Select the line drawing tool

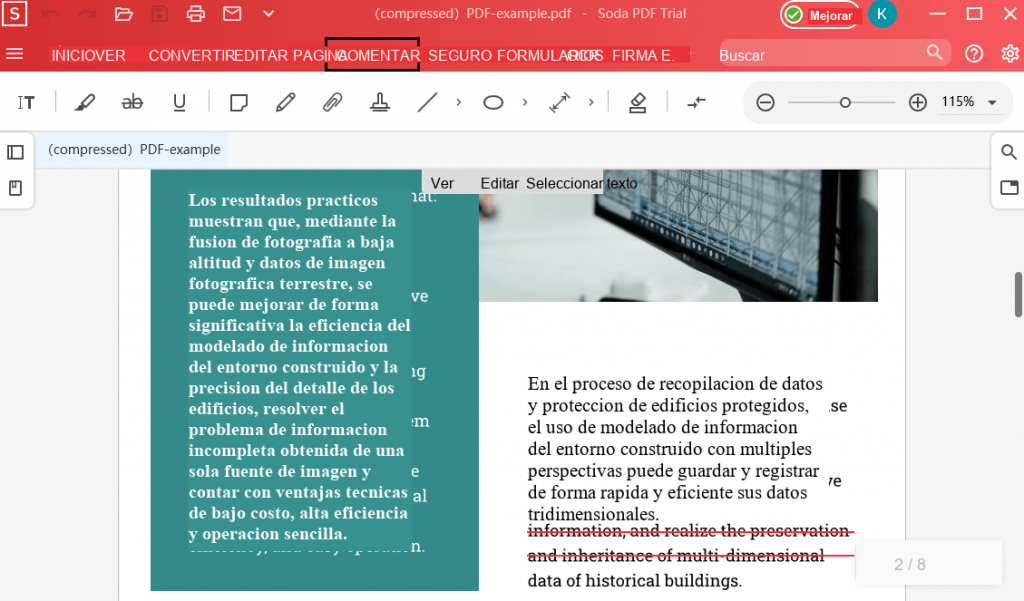(x=427, y=103)
